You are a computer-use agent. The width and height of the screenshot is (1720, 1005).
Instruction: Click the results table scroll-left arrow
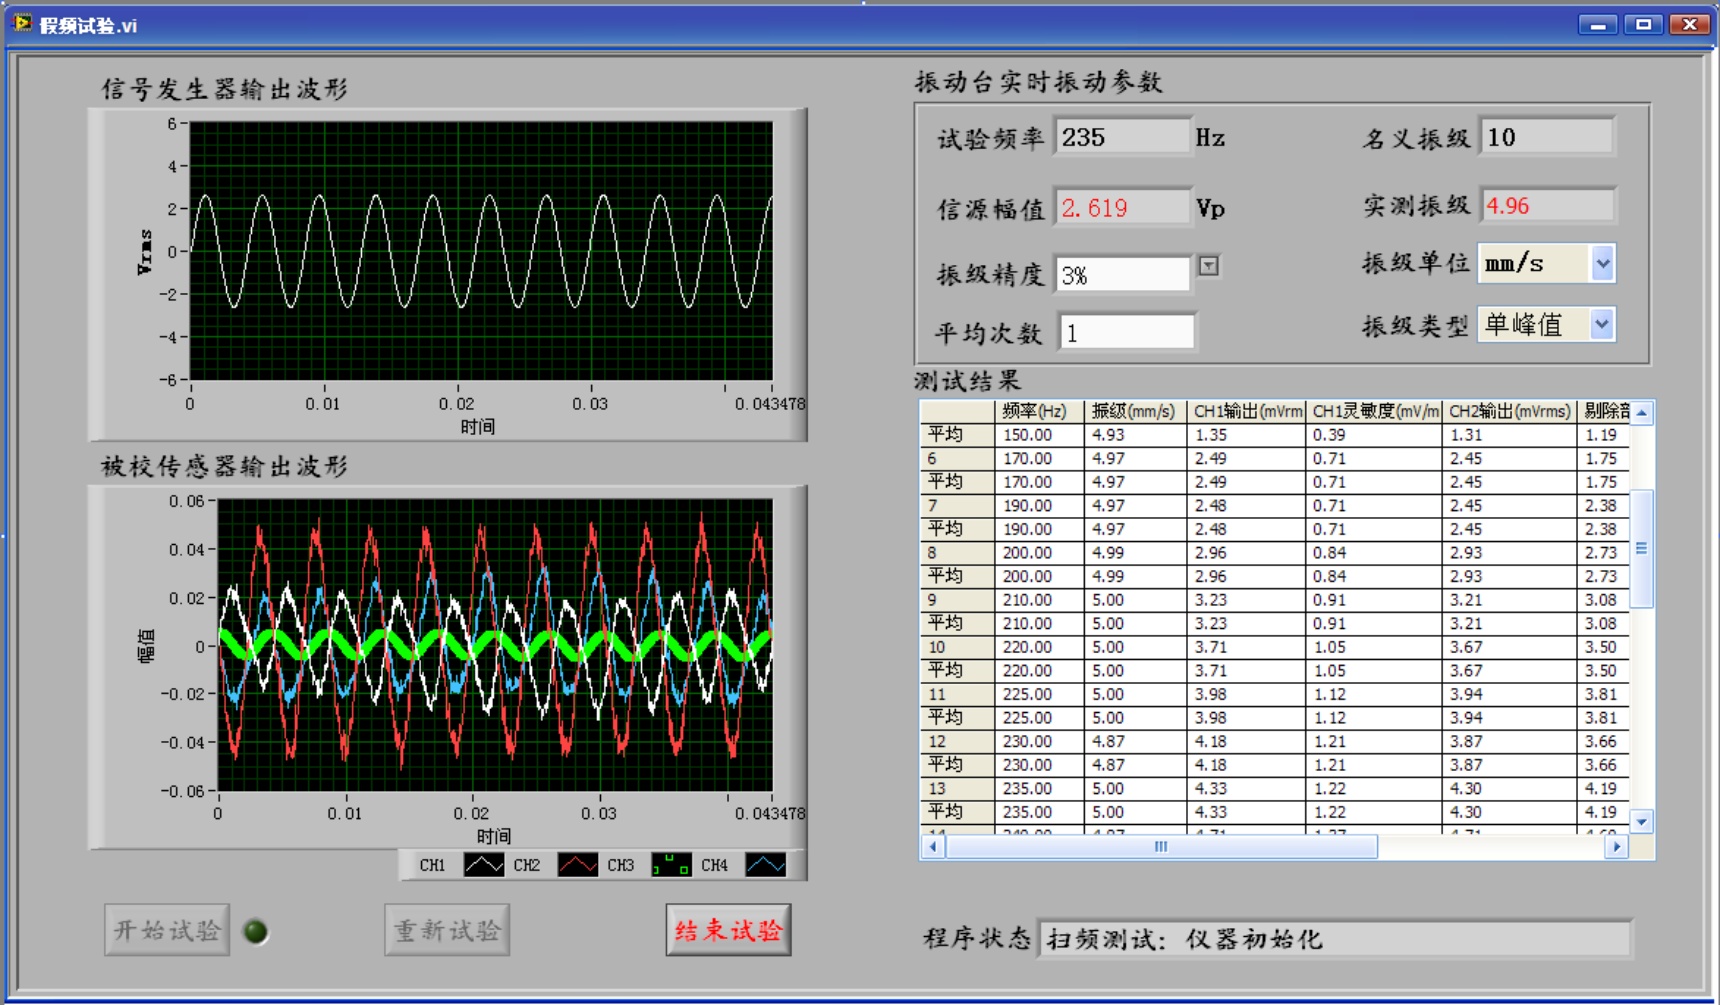pyautogui.click(x=932, y=847)
